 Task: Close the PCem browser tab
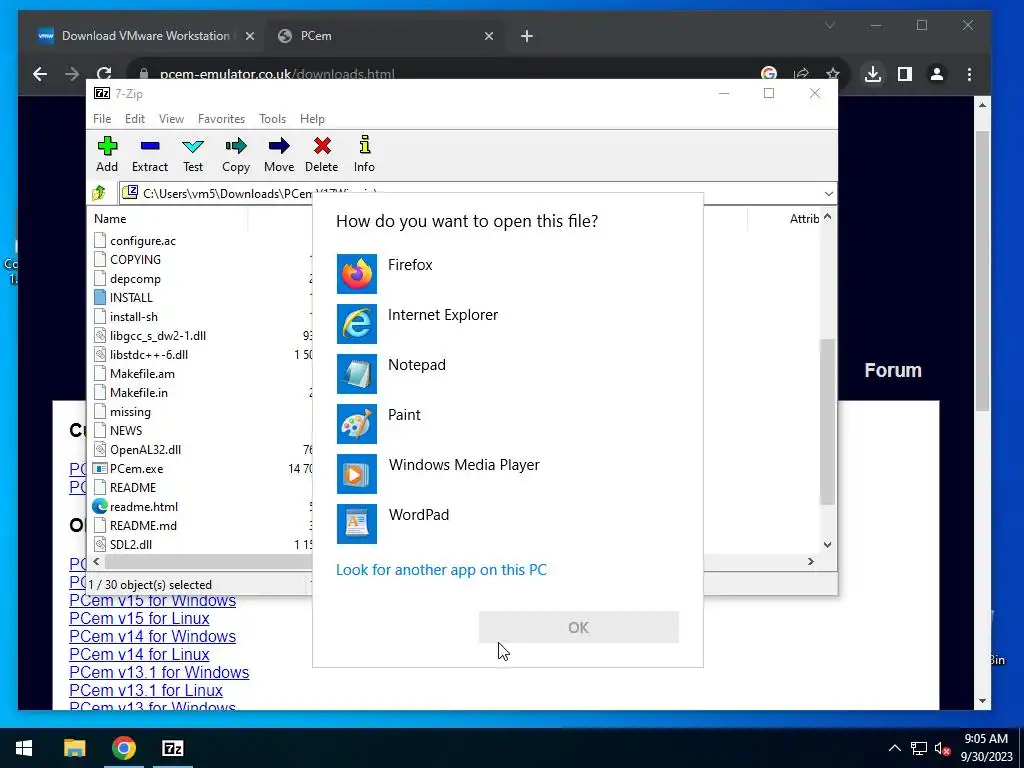488,36
